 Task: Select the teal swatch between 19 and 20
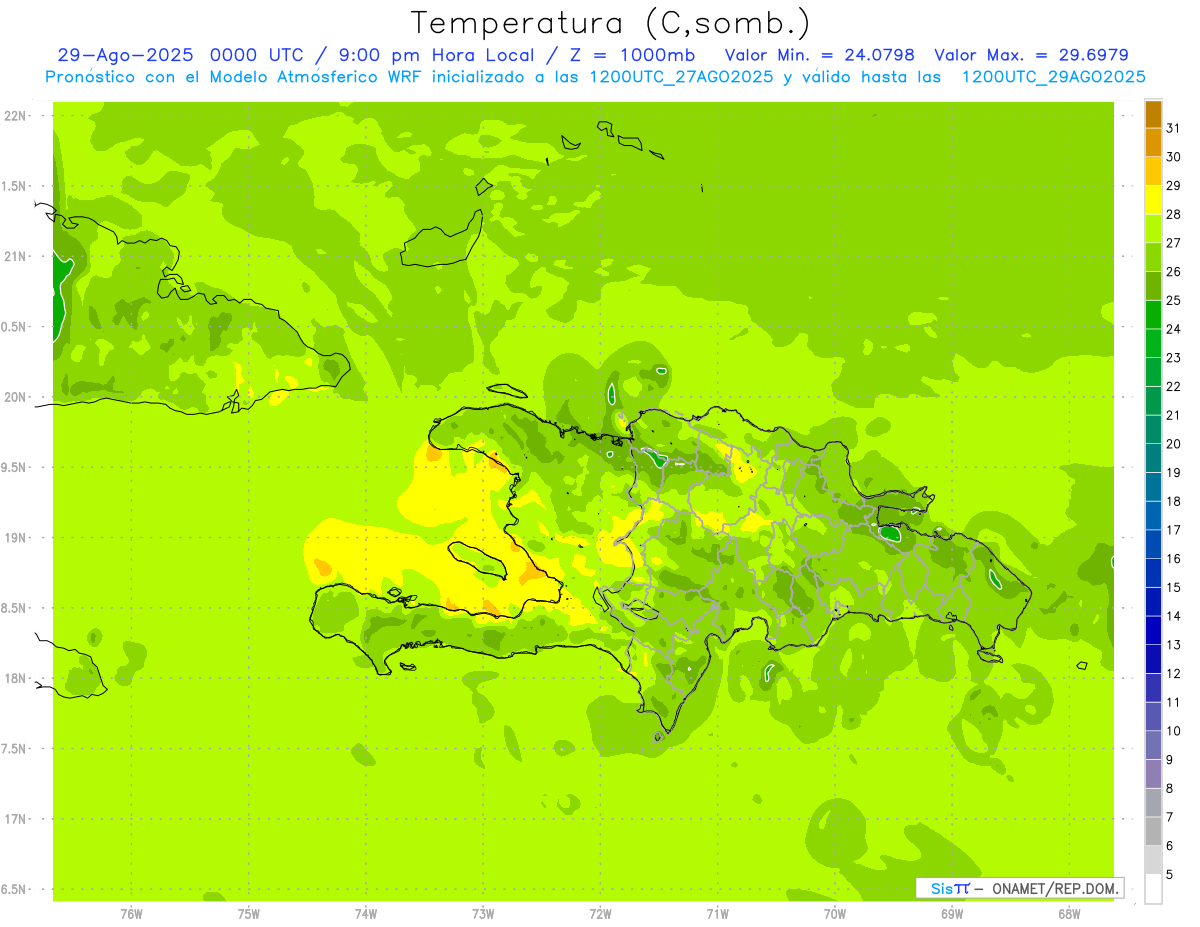click(x=1153, y=458)
